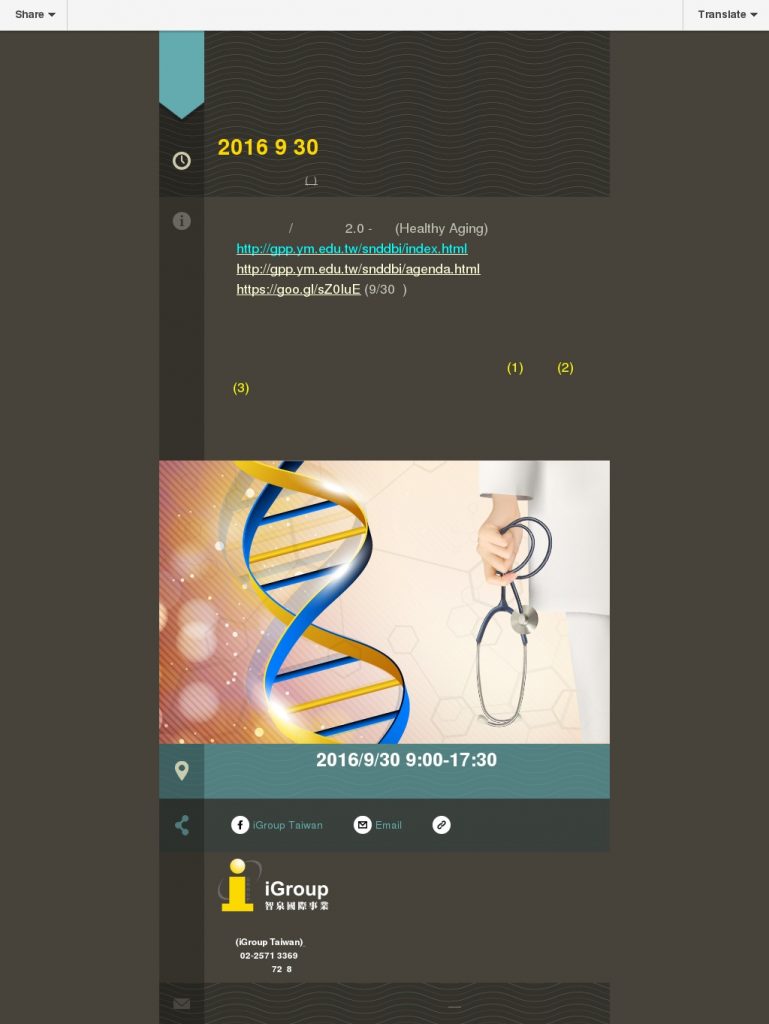
Task: Click the mail icon at the bottom of the sidebar
Action: pyautogui.click(x=181, y=1004)
